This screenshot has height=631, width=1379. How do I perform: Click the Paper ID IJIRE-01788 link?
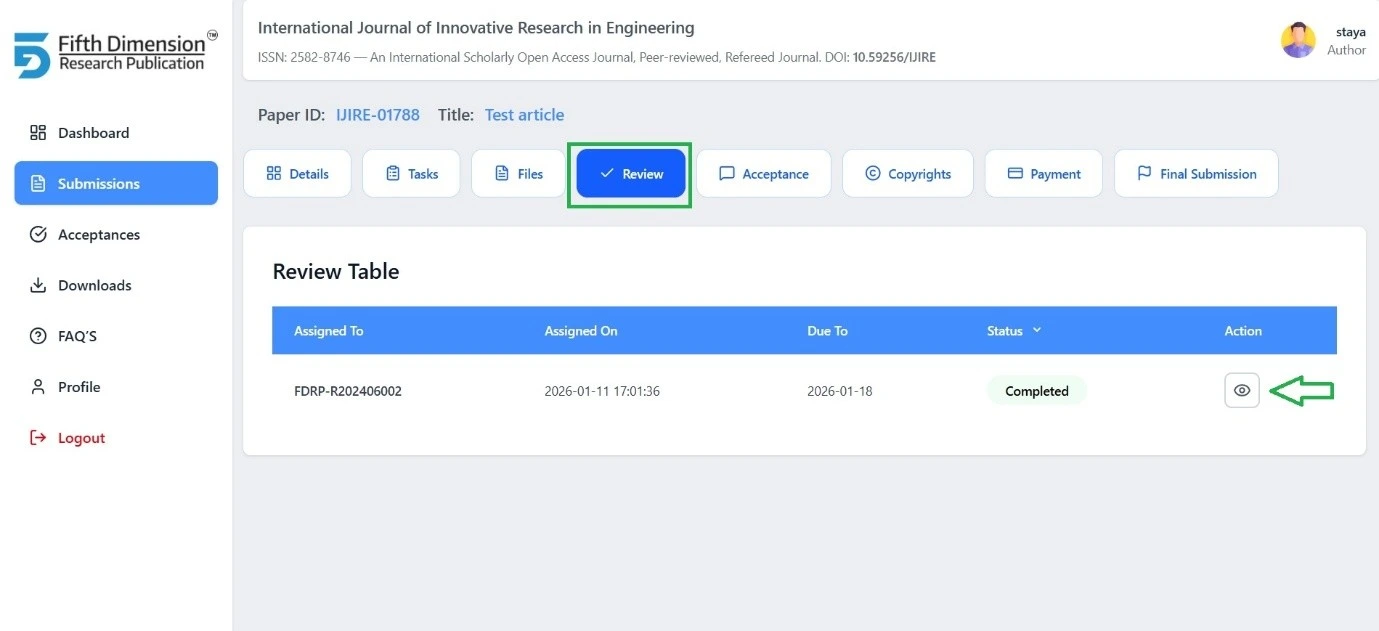tap(378, 115)
